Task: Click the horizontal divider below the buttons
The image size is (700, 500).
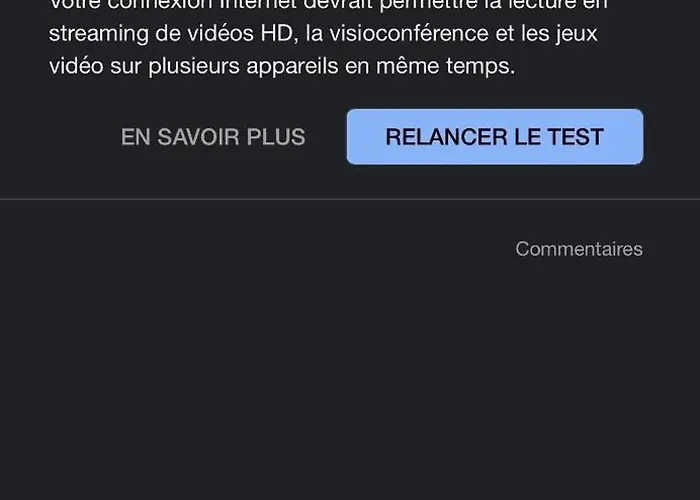Action: click(350, 199)
